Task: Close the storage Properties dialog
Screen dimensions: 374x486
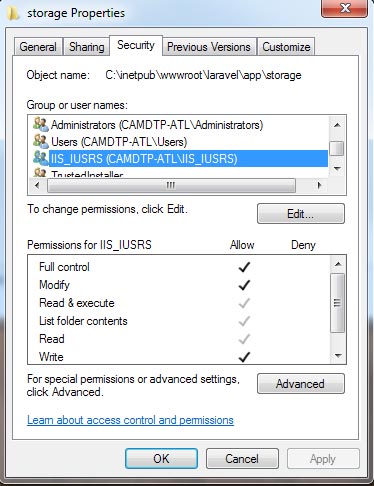Action: pos(345,8)
